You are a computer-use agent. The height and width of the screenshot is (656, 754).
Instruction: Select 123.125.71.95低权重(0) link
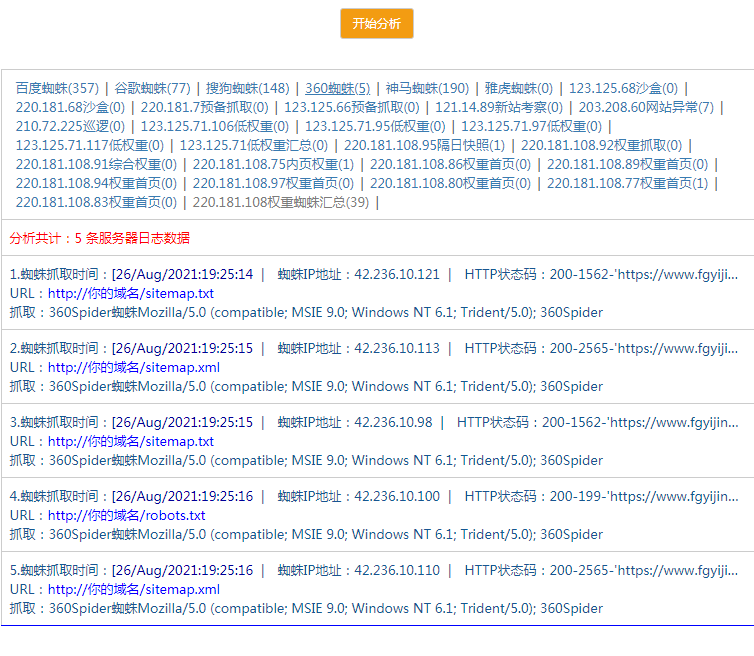pyautogui.click(x=375, y=126)
